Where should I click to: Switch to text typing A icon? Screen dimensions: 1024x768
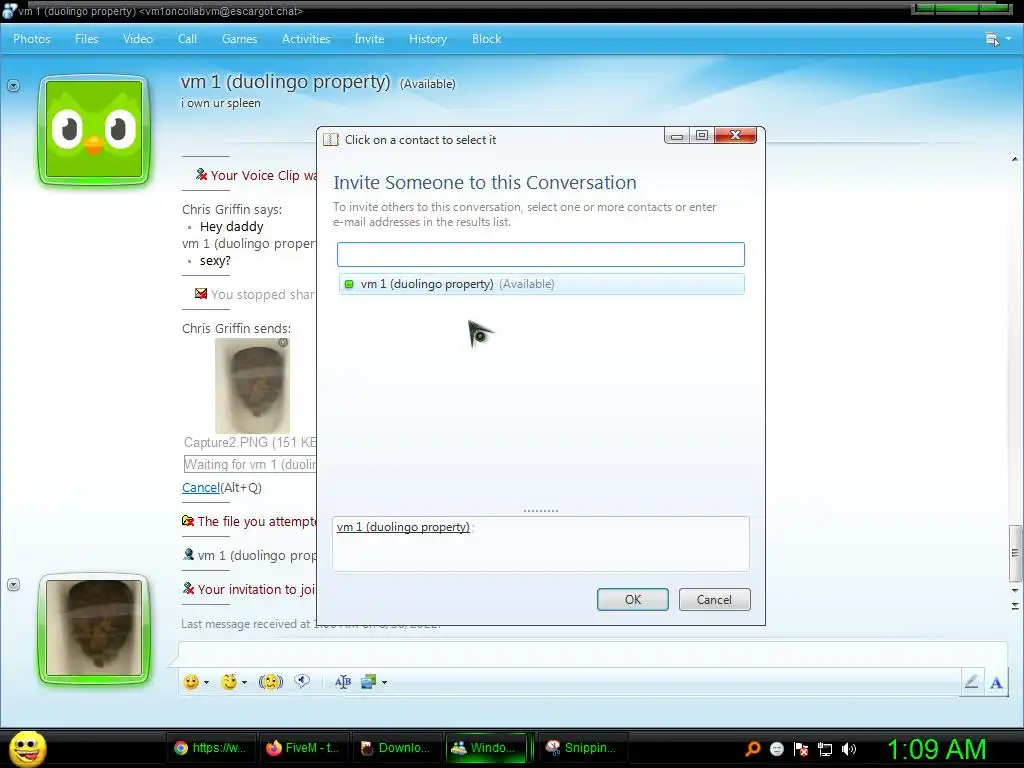pyautogui.click(x=996, y=683)
